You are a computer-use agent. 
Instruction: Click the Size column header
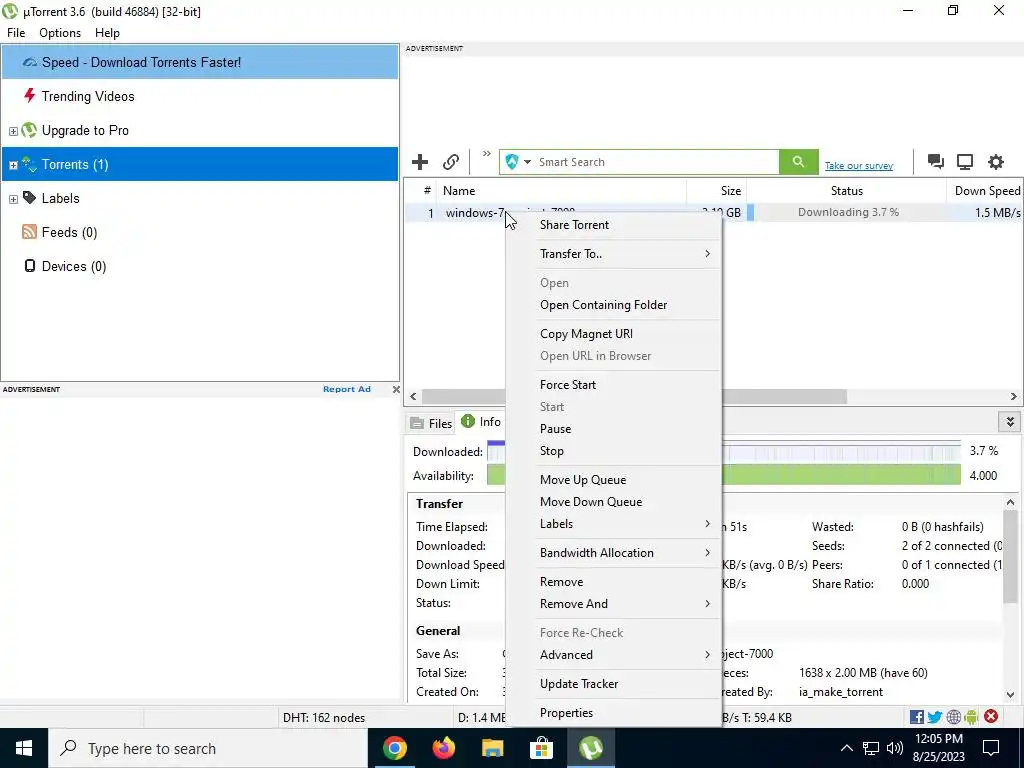(716, 191)
